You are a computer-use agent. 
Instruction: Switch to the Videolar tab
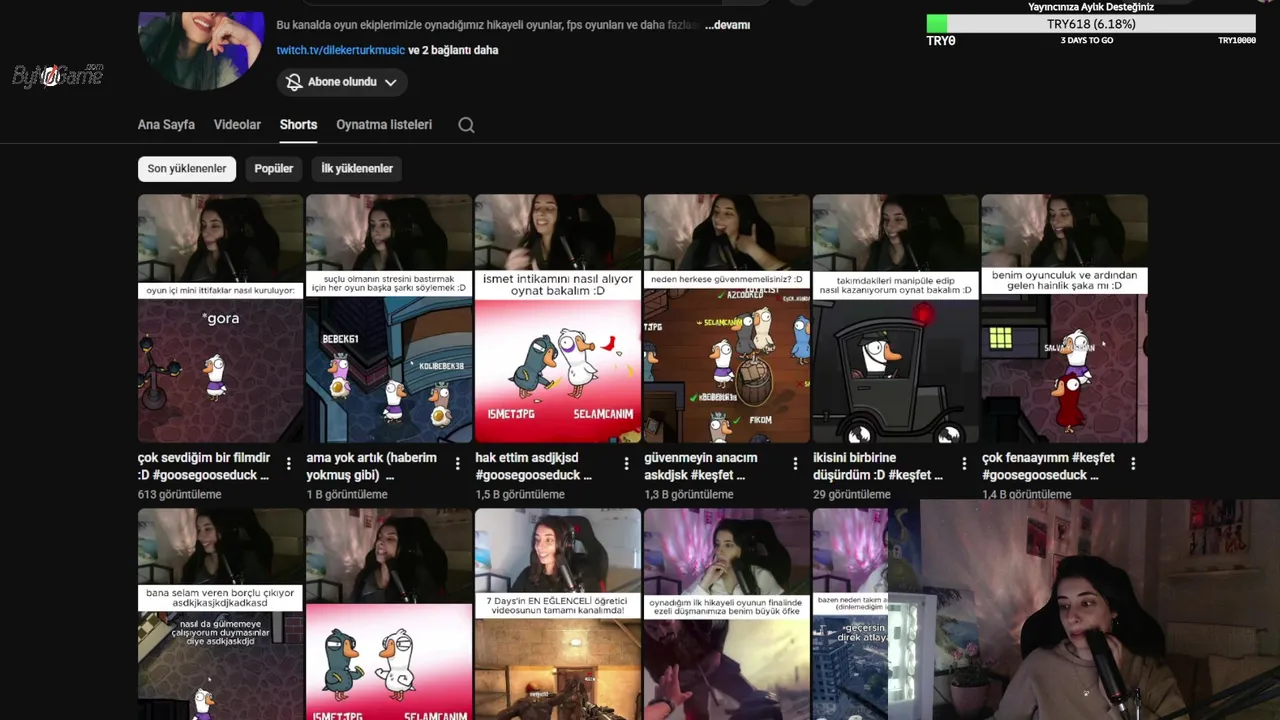(237, 125)
